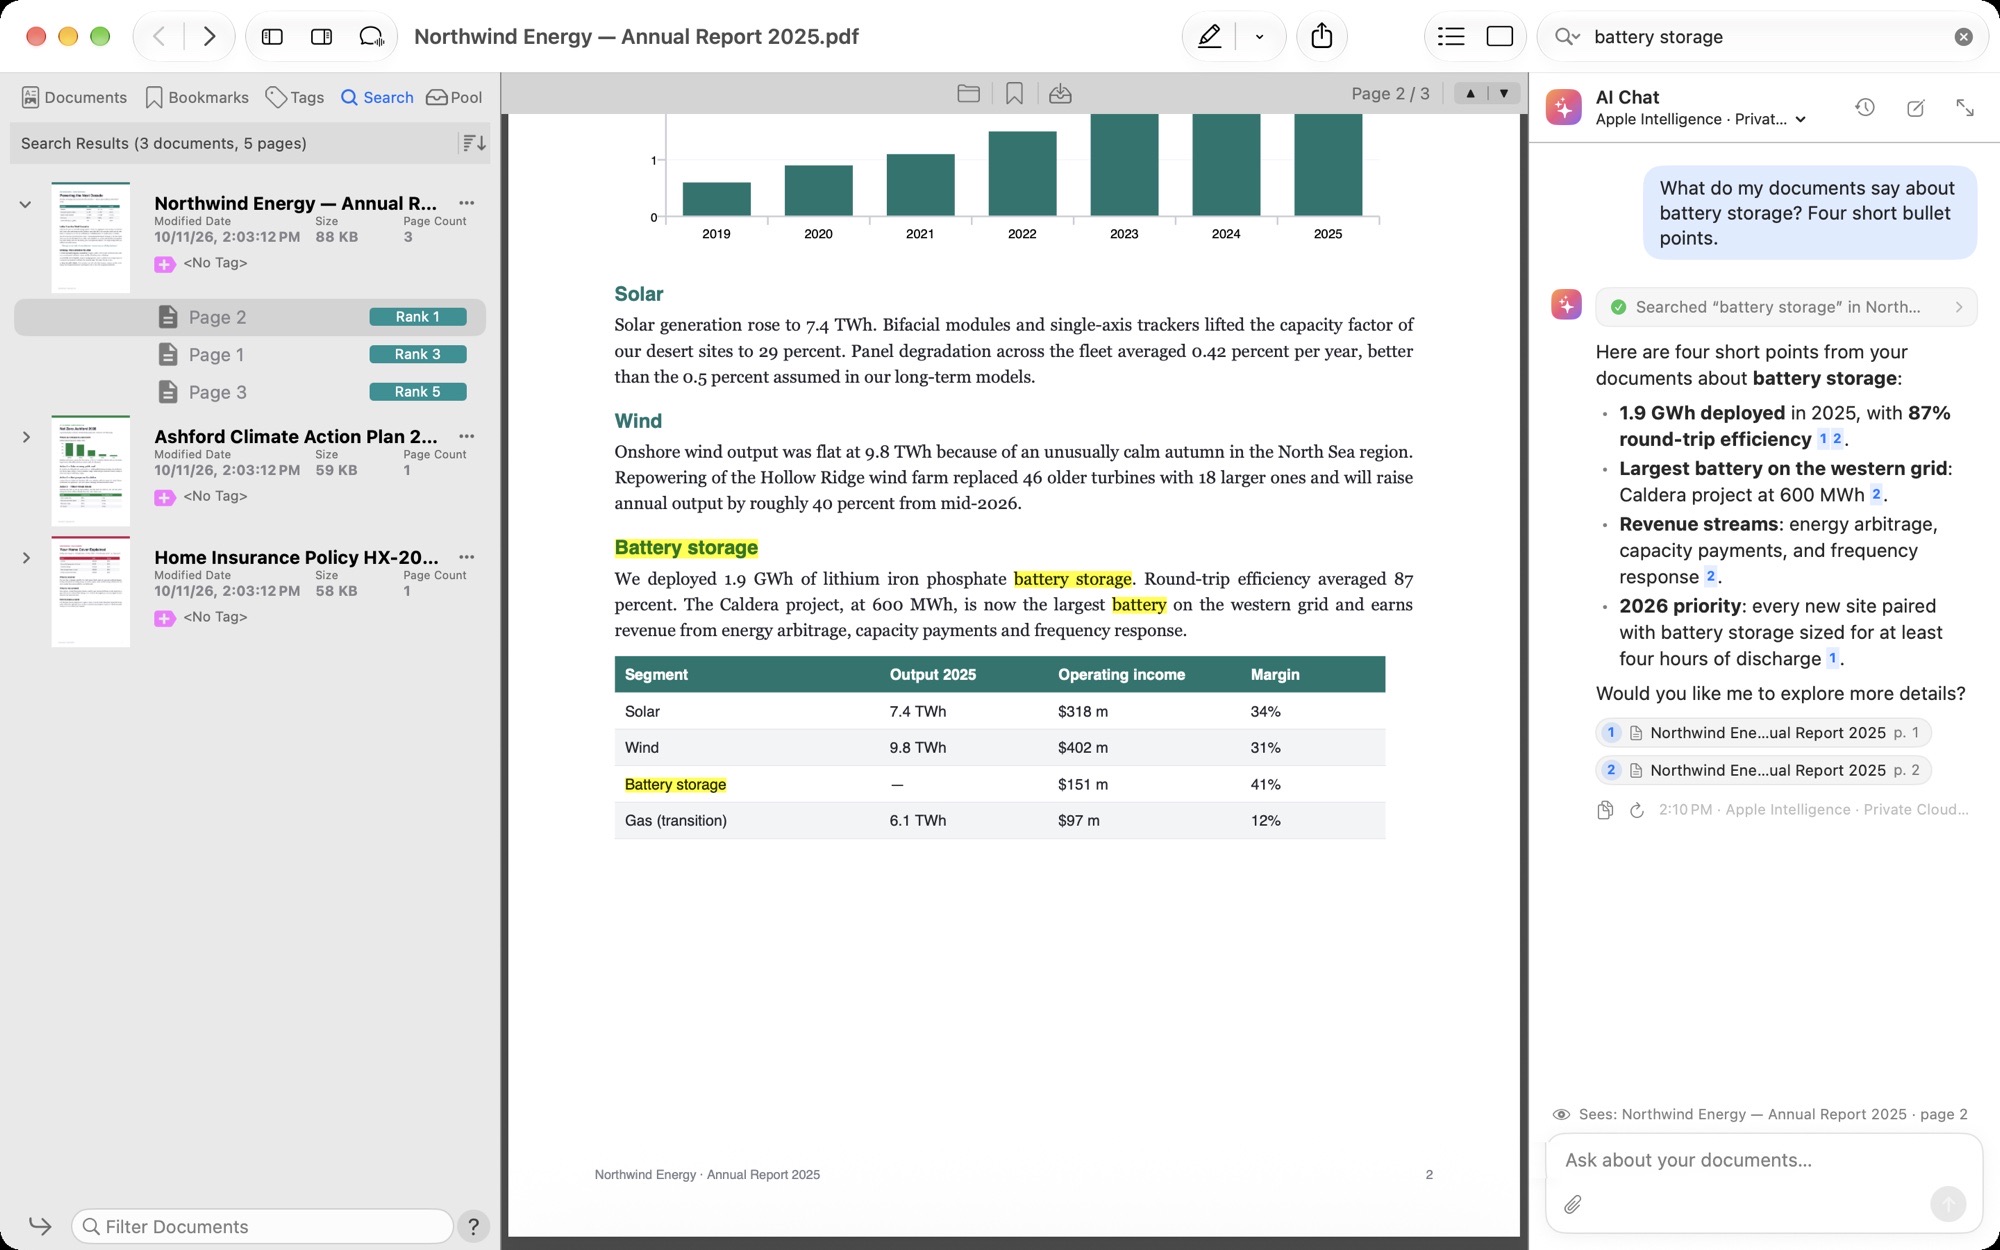The height and width of the screenshot is (1250, 2000).
Task: Expand the AI chat panel
Action: click(1965, 107)
